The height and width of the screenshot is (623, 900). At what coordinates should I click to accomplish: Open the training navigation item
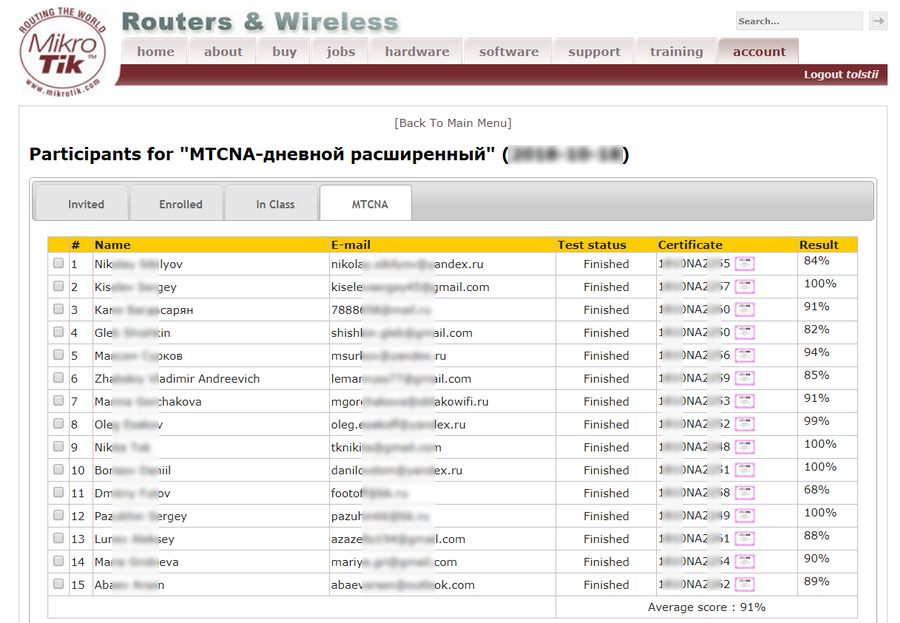676,52
